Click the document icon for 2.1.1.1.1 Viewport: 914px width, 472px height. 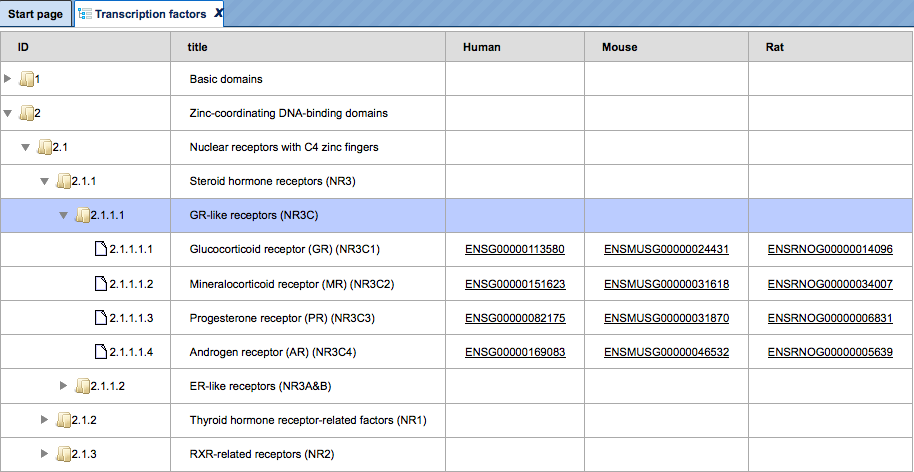101,249
